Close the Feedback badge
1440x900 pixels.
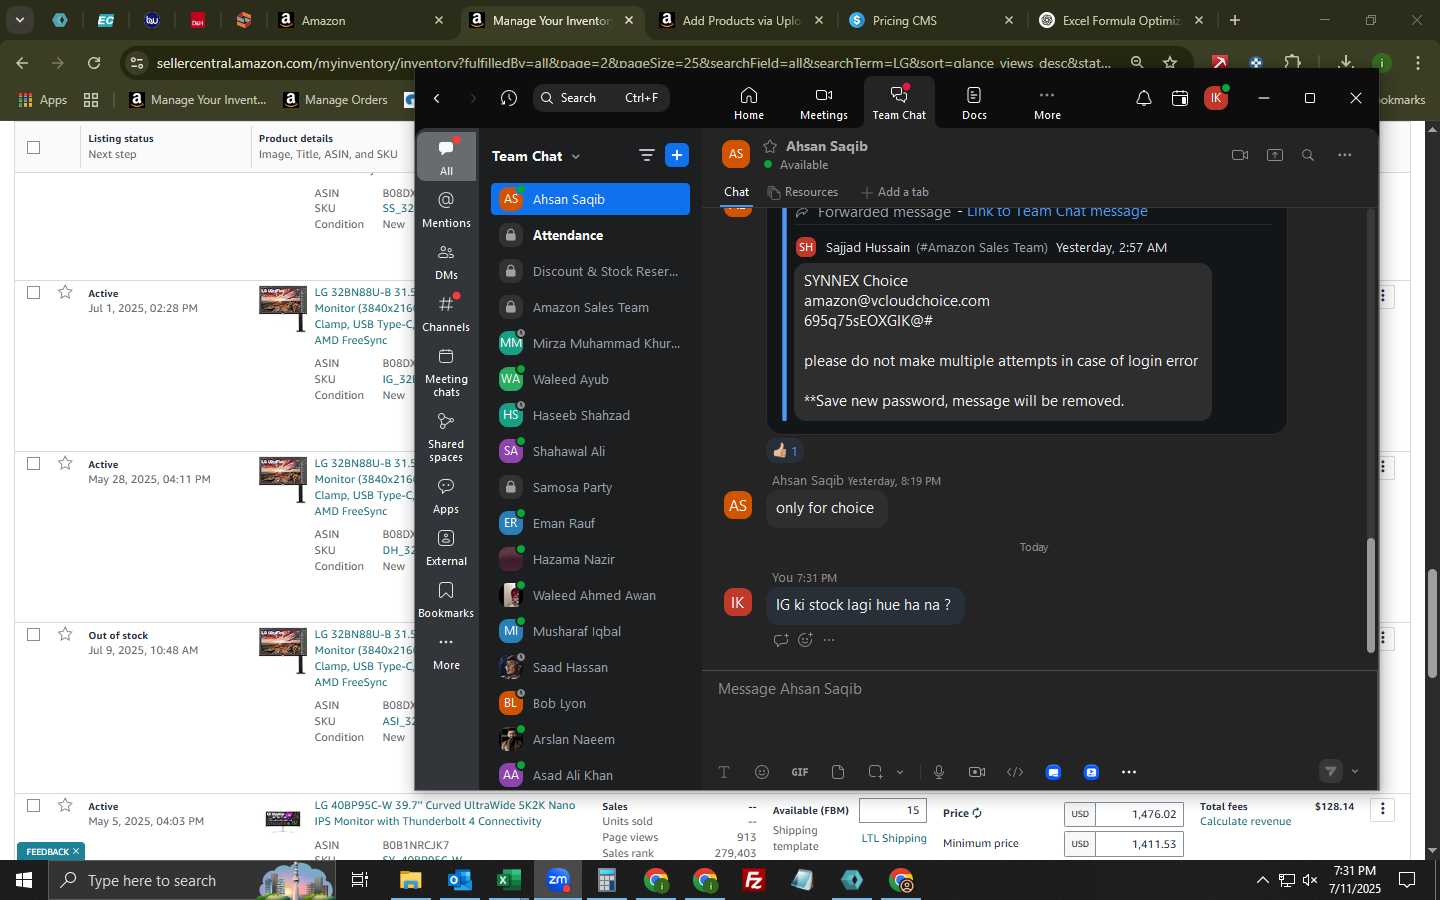76,852
